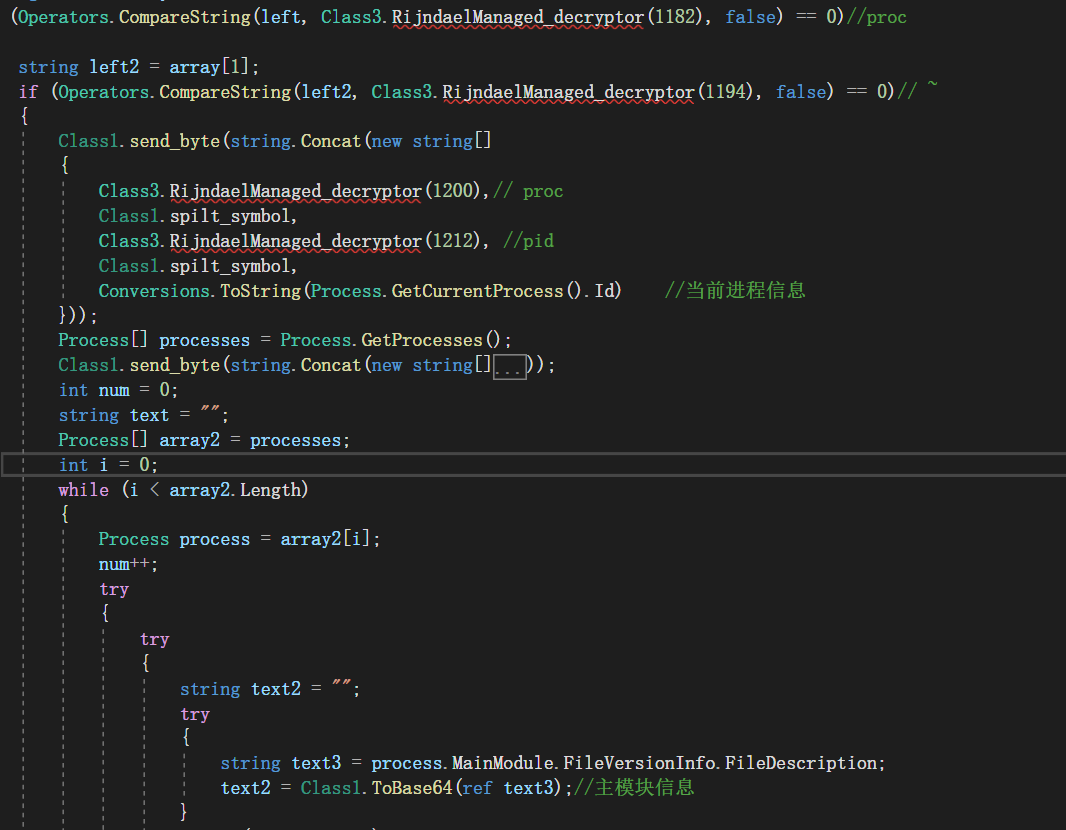The height and width of the screenshot is (830, 1066).
Task: Click the first Class1.spilt_symbol entry
Action: (x=197, y=215)
